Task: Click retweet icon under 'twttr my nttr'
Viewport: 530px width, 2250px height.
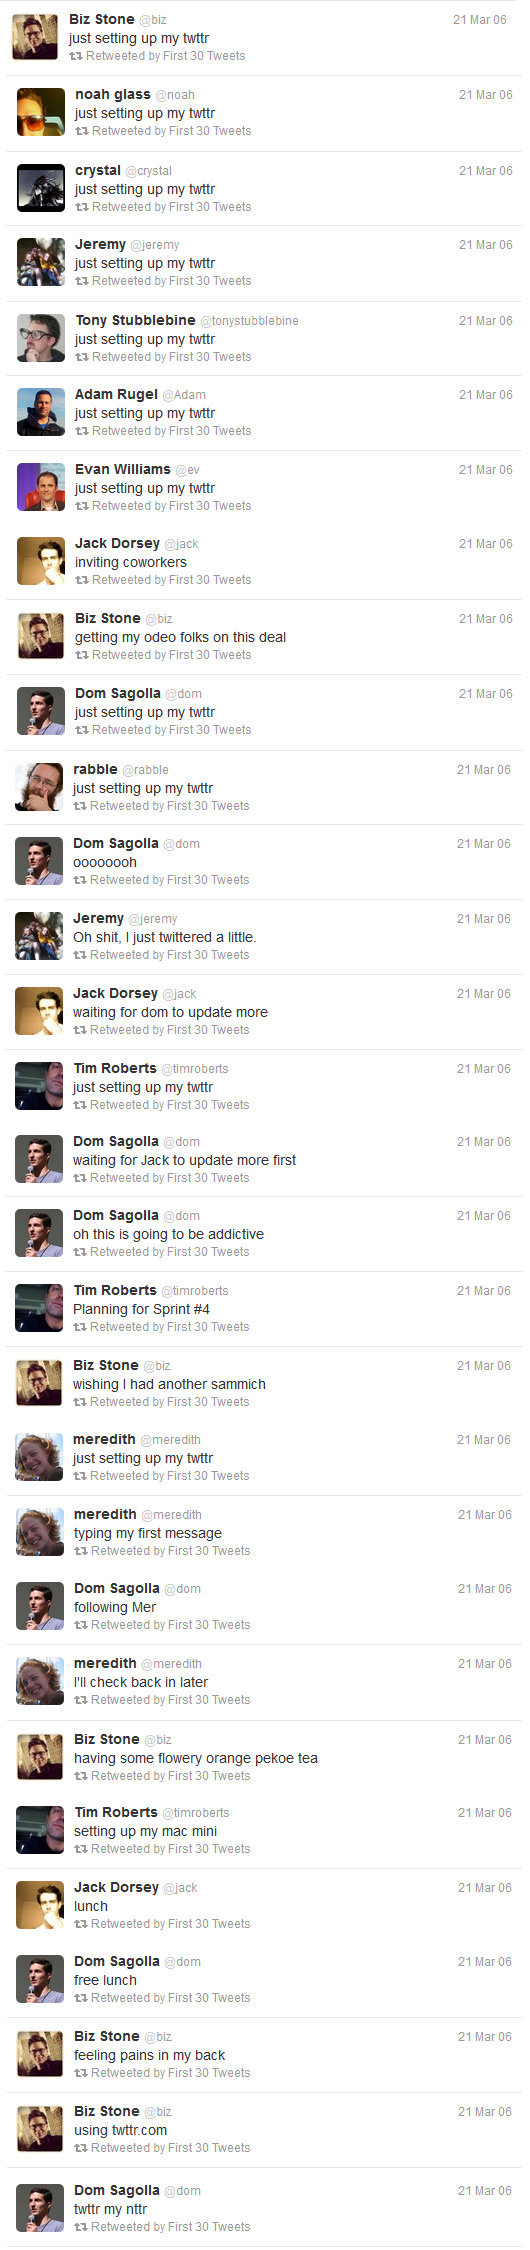Action: [81, 2227]
